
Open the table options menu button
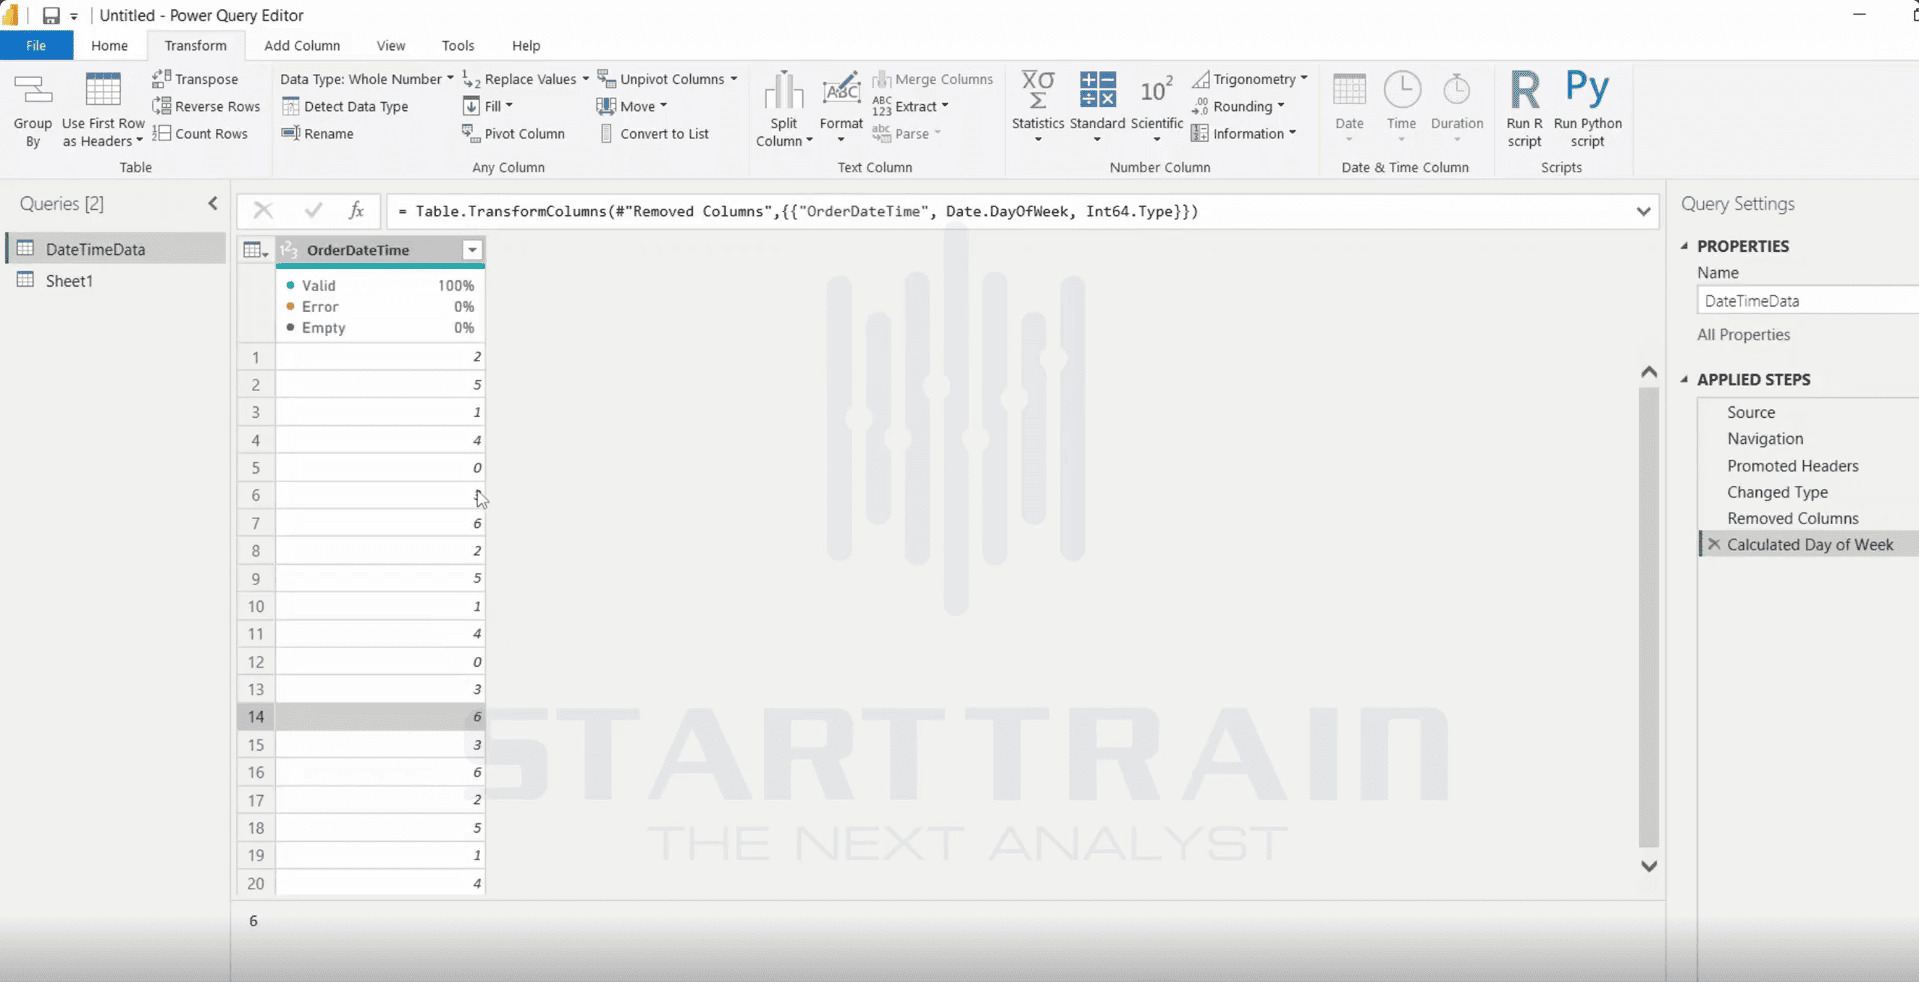click(256, 250)
